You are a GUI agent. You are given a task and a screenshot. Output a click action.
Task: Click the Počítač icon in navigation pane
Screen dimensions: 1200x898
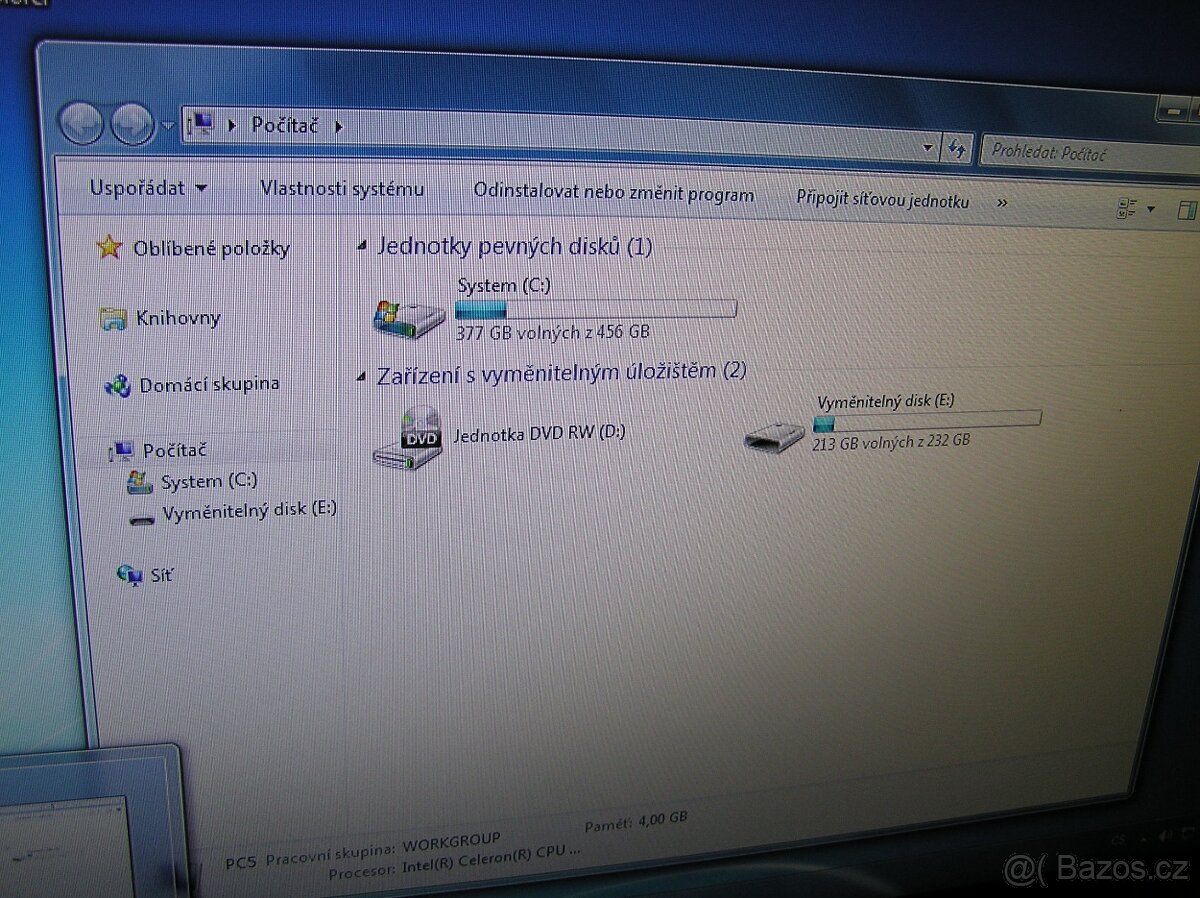click(122, 451)
